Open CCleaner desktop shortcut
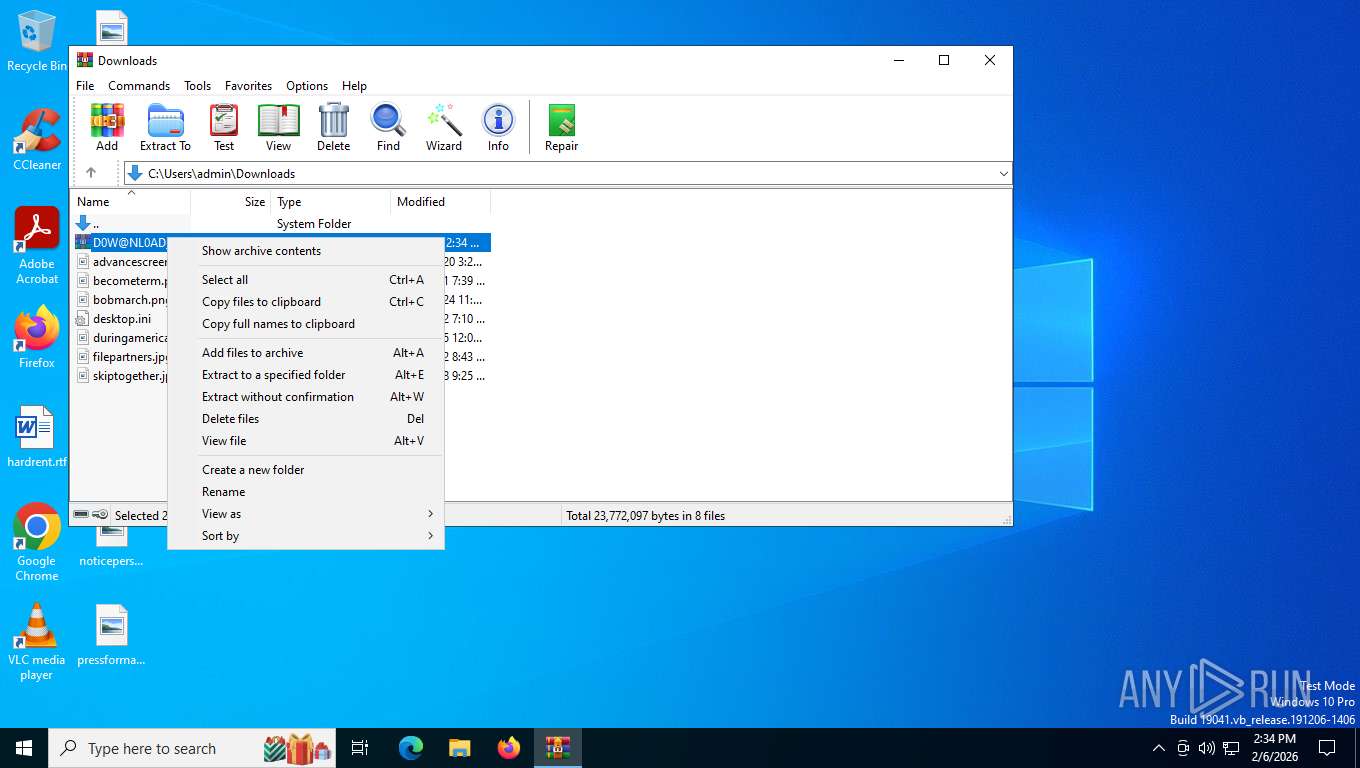1360x768 pixels. [37, 139]
